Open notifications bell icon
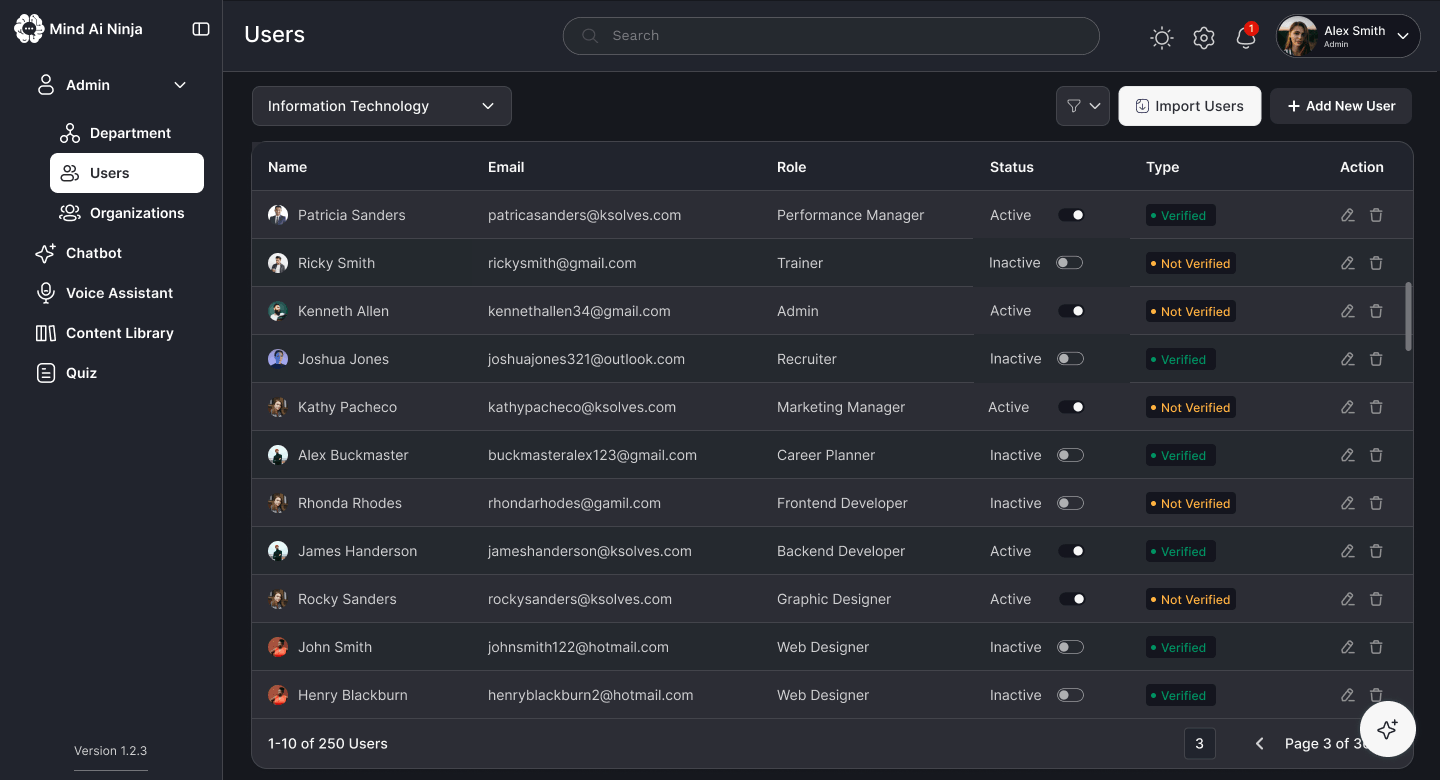1440x780 pixels. click(1246, 38)
